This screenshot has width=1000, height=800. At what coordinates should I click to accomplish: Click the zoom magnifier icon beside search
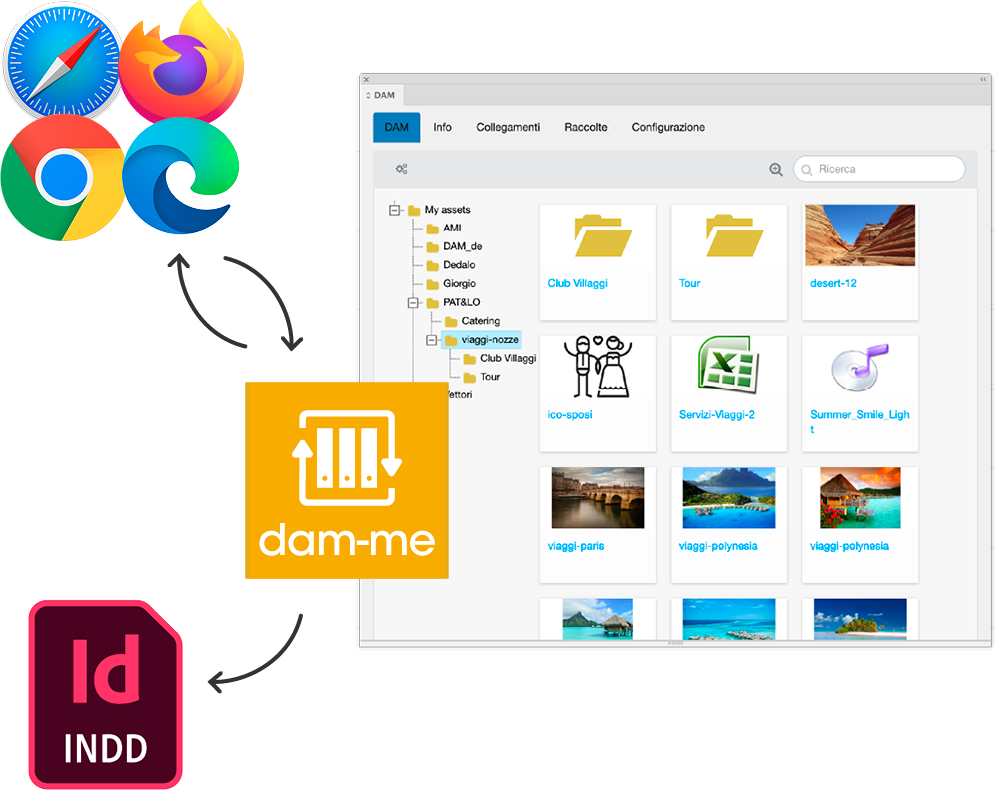tap(776, 169)
